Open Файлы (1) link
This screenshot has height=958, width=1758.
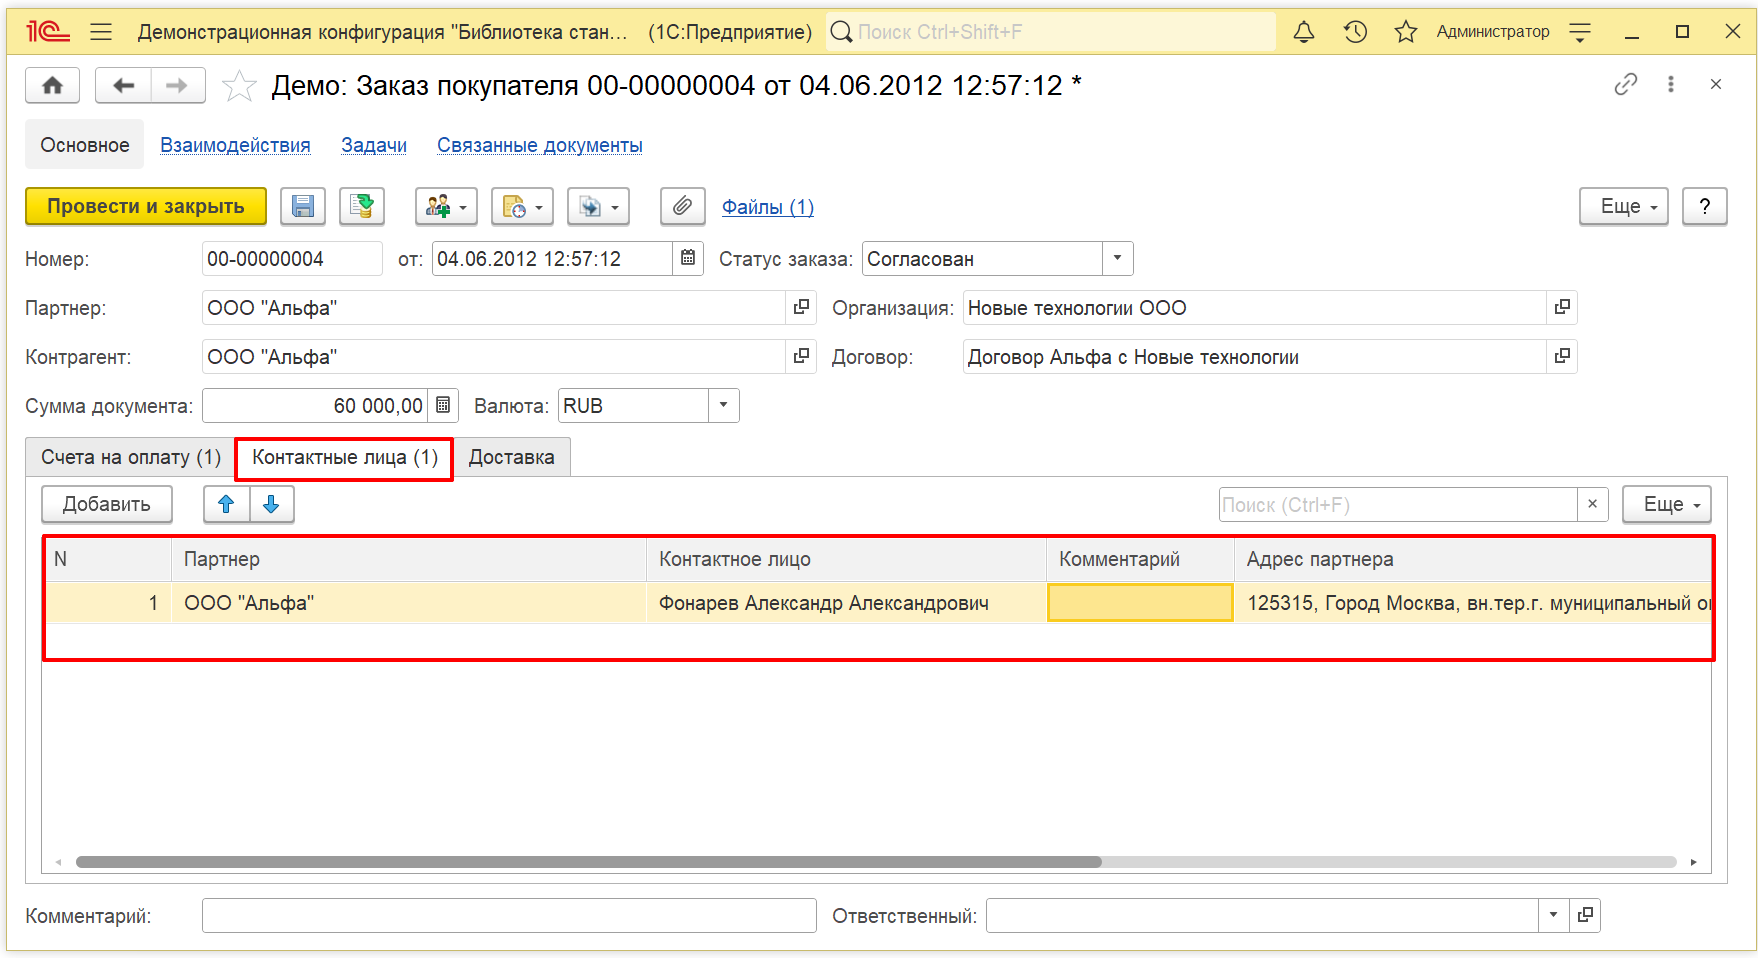point(768,207)
